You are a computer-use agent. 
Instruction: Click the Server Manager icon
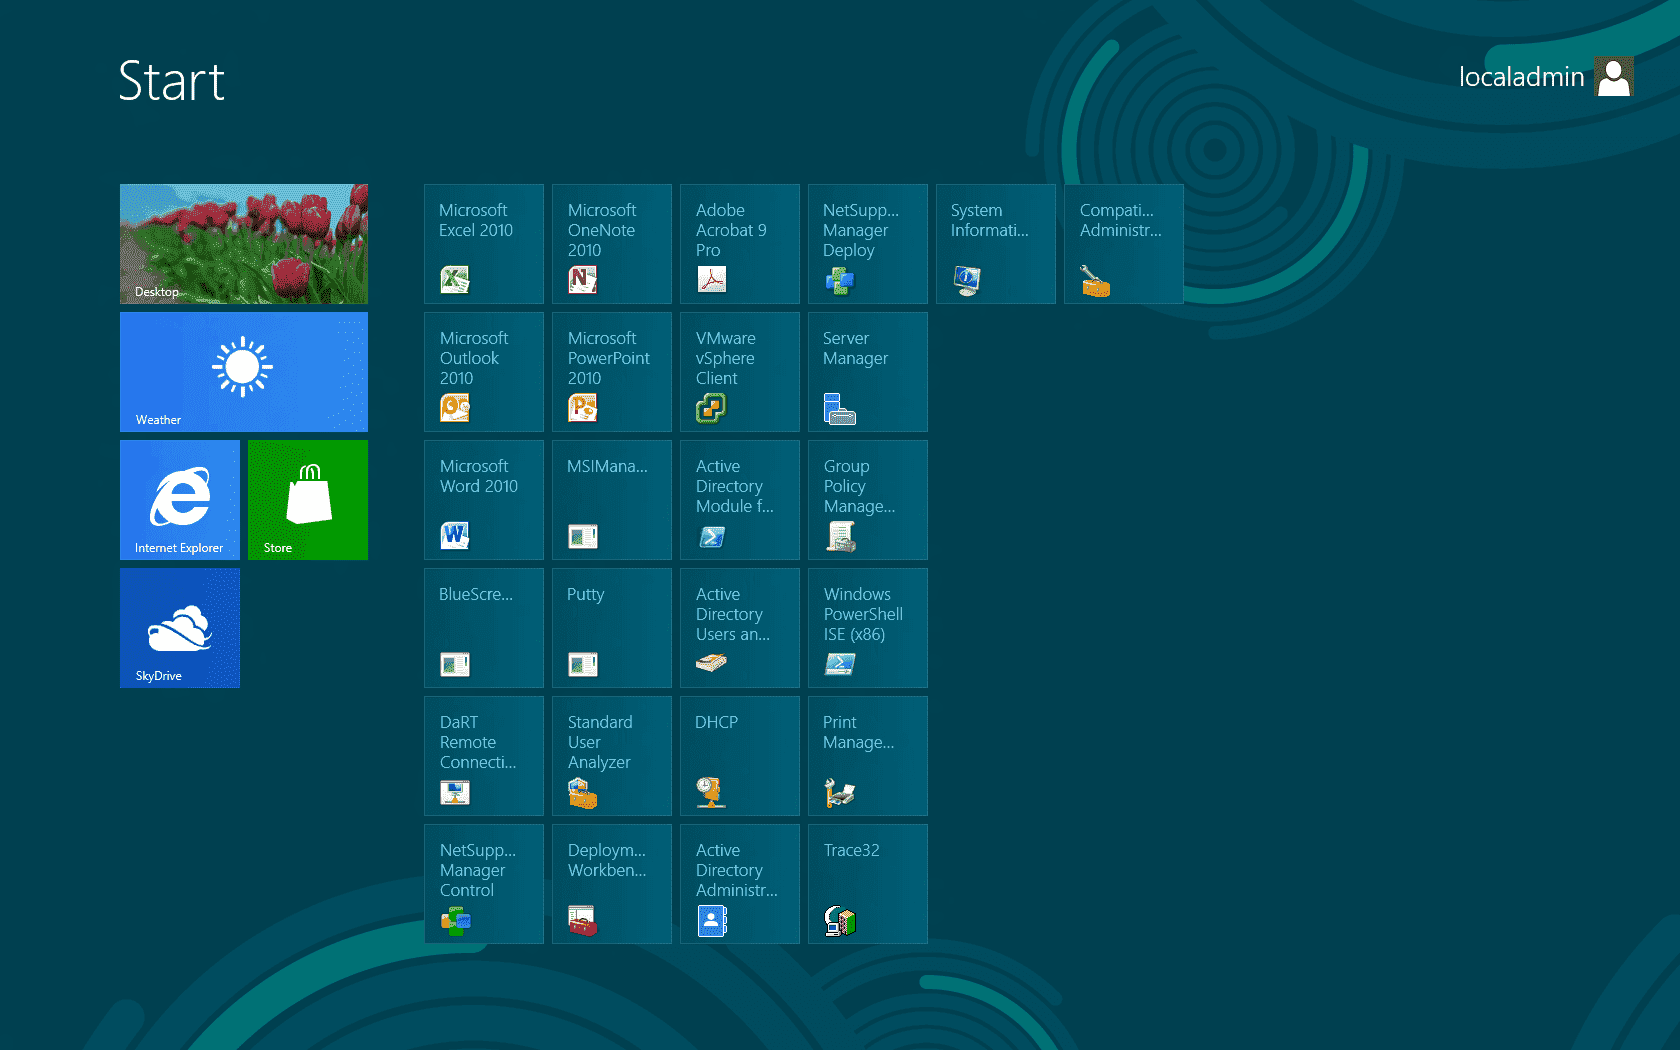click(839, 408)
